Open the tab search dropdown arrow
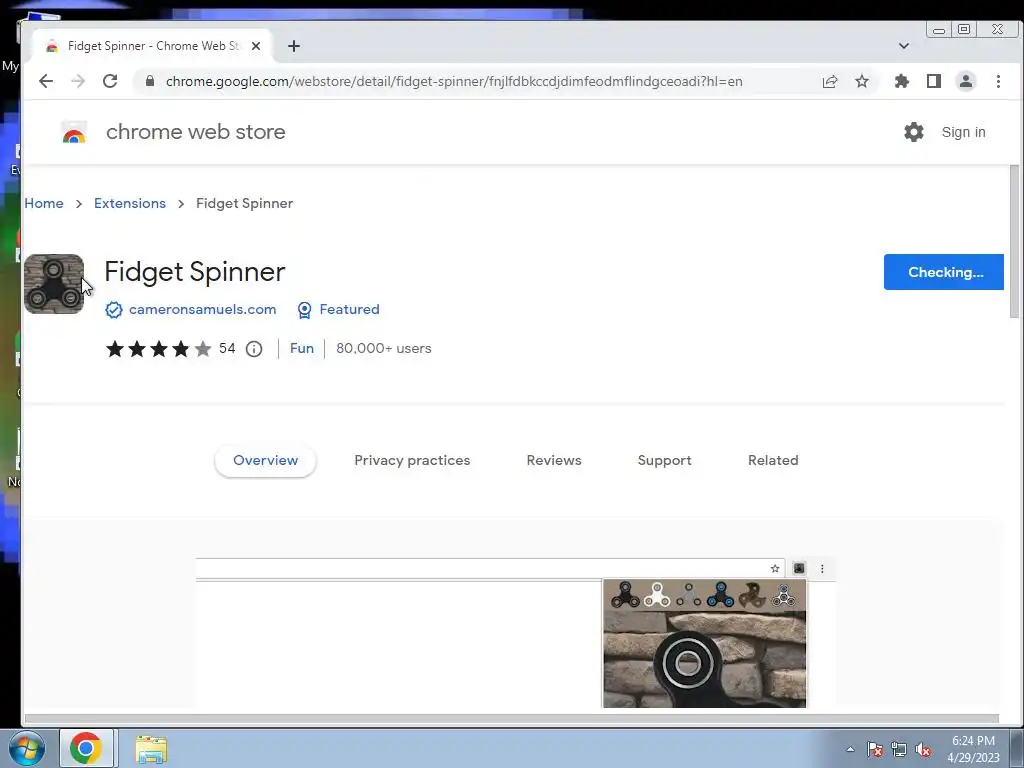1024x768 pixels. tap(904, 46)
